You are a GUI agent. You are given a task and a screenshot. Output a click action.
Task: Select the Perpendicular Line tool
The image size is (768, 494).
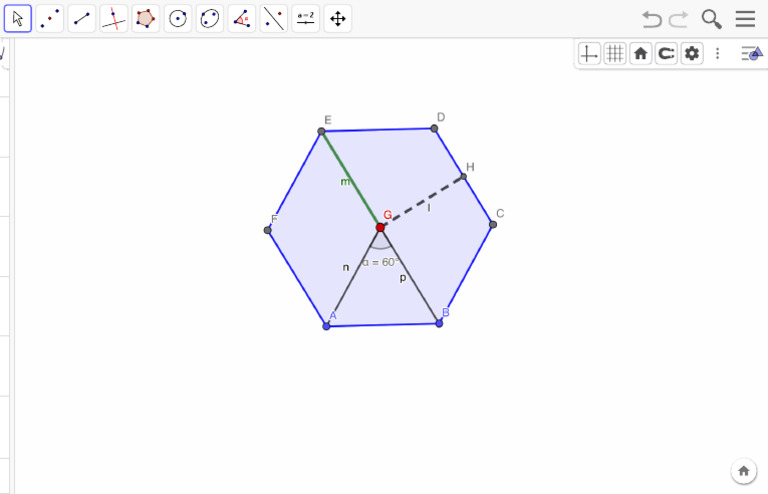[x=114, y=19]
